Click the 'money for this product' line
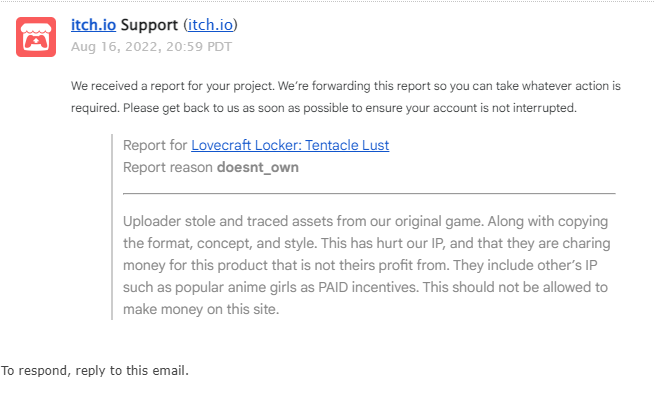The width and height of the screenshot is (654, 398). [360, 265]
